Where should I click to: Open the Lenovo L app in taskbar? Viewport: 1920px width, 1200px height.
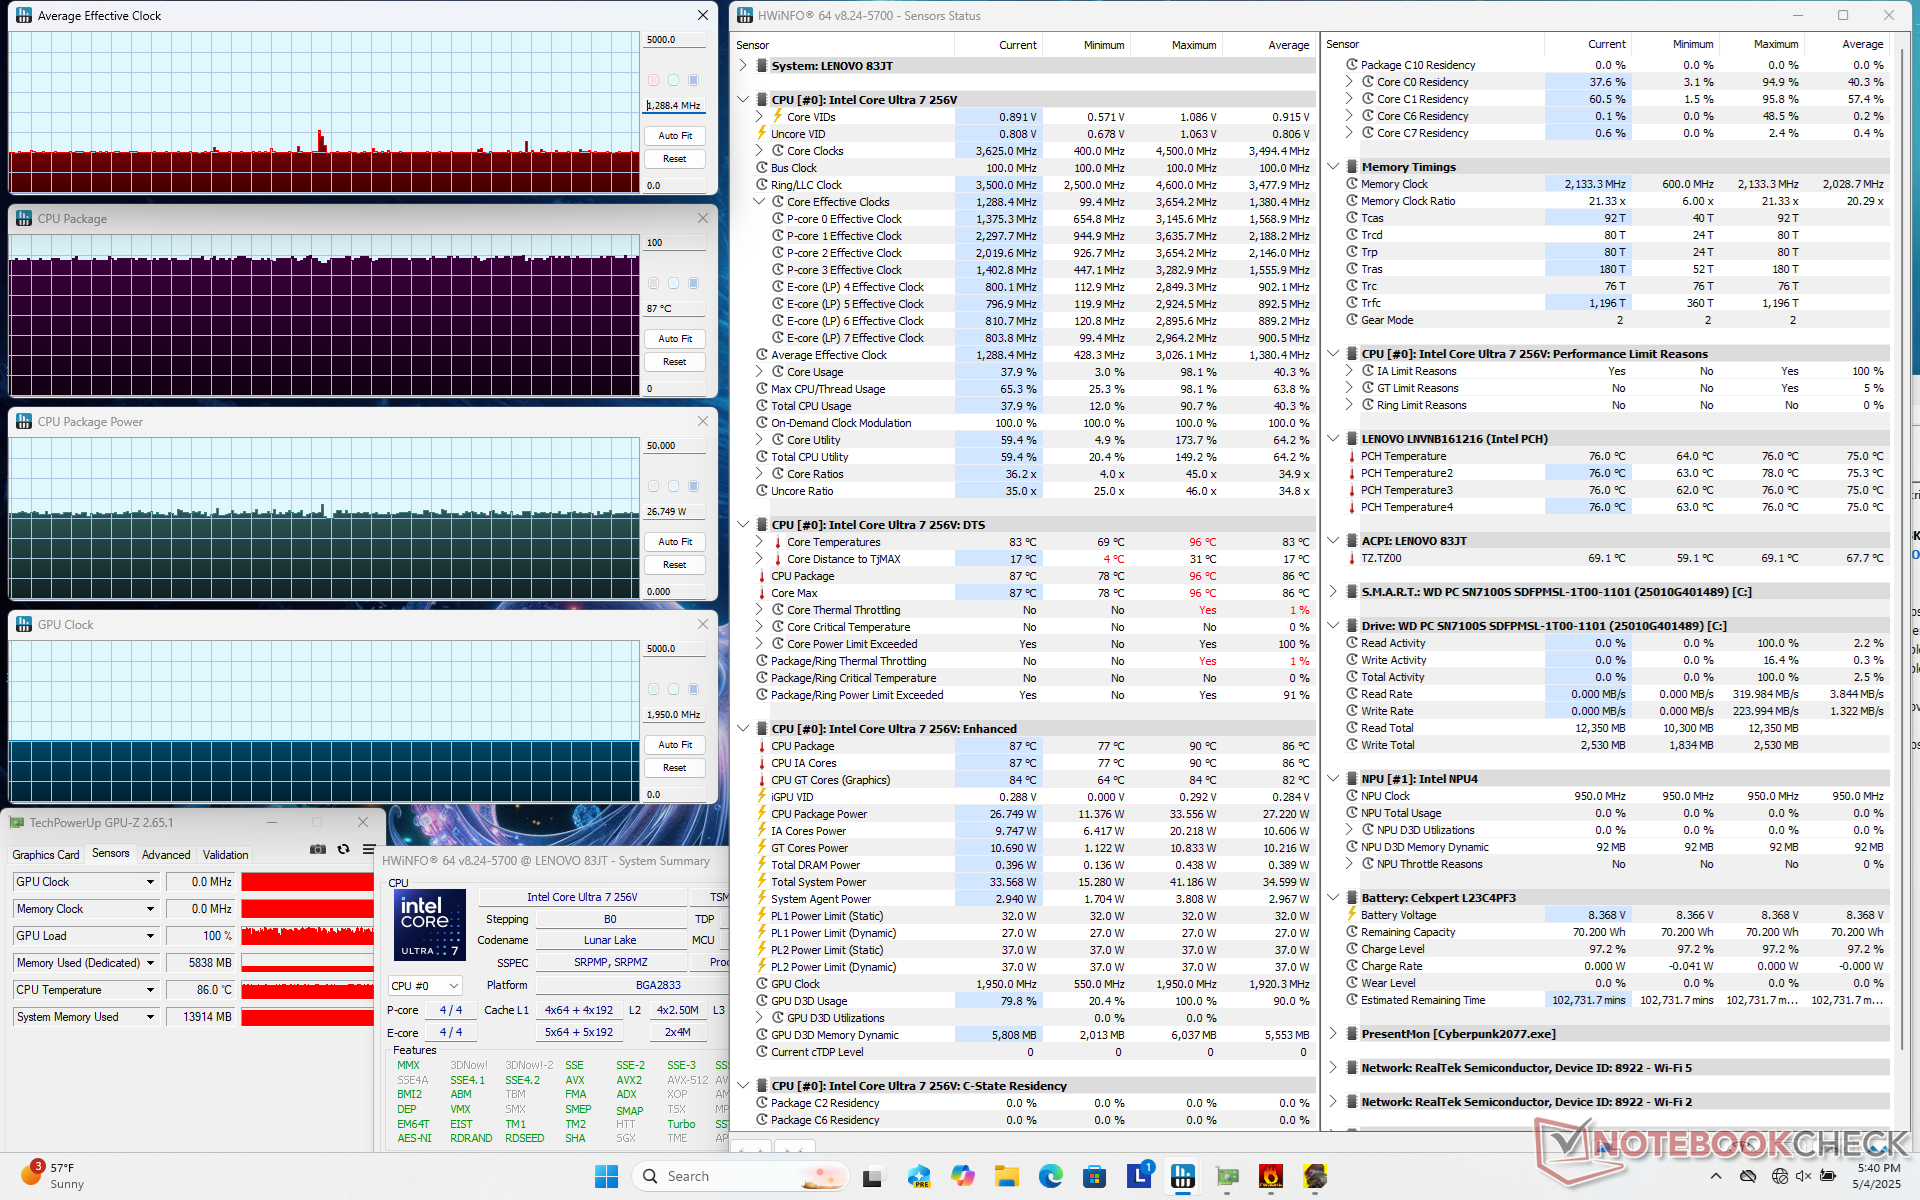point(1139,1176)
